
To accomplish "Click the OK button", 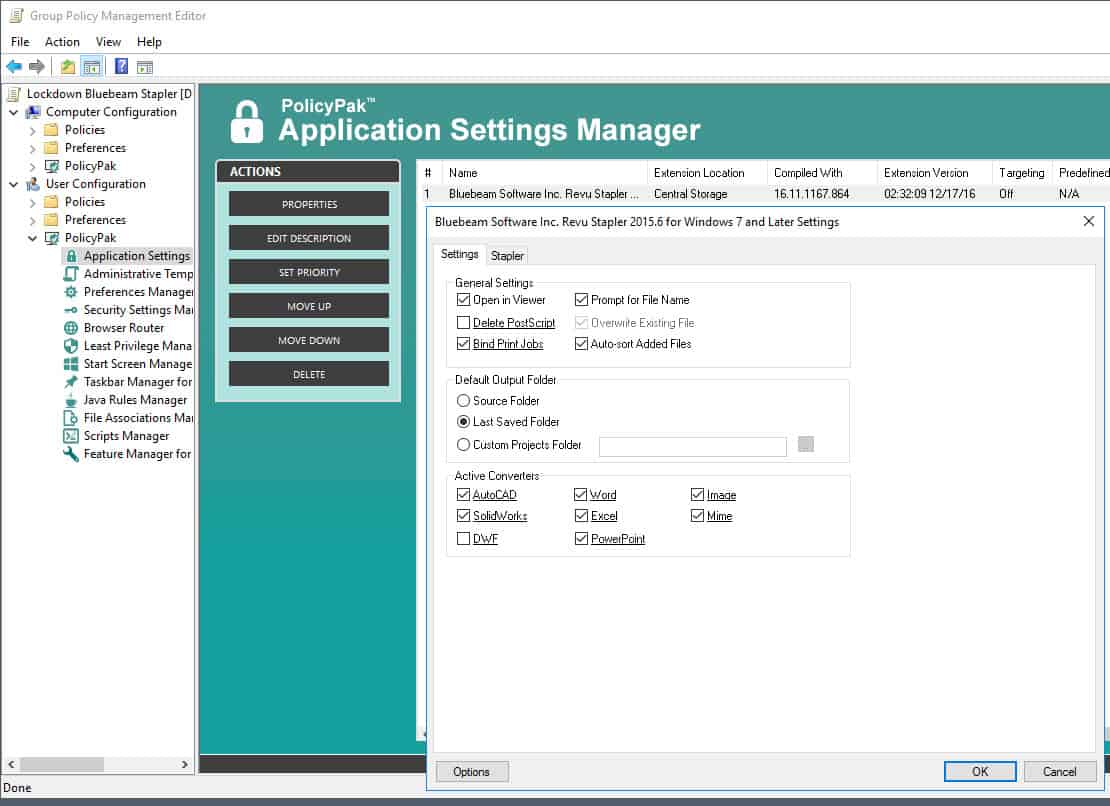I will 980,771.
